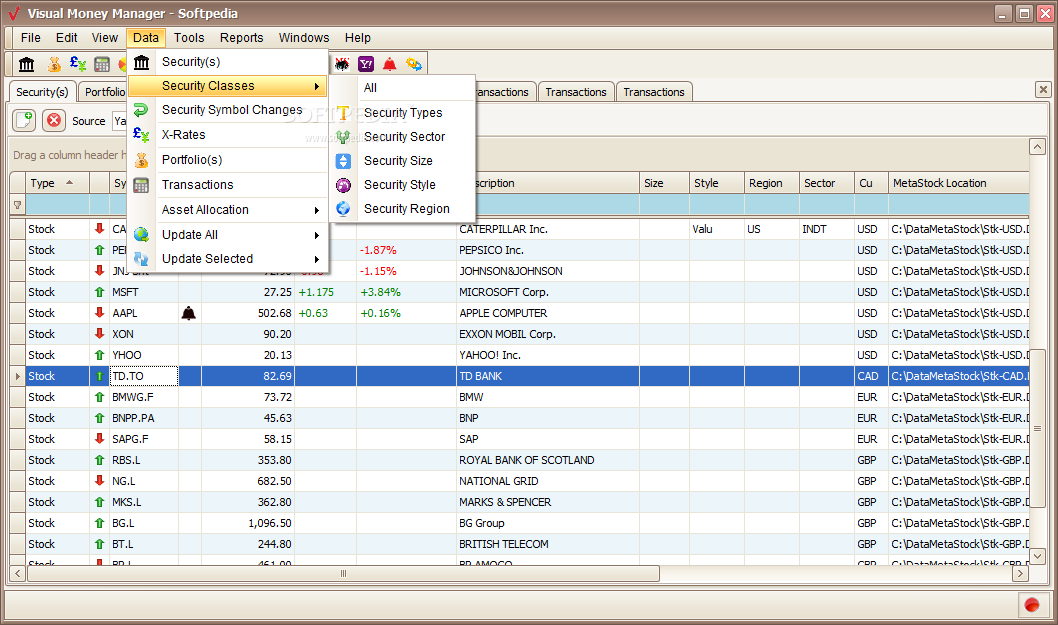Open the Windows menu

click(304, 38)
